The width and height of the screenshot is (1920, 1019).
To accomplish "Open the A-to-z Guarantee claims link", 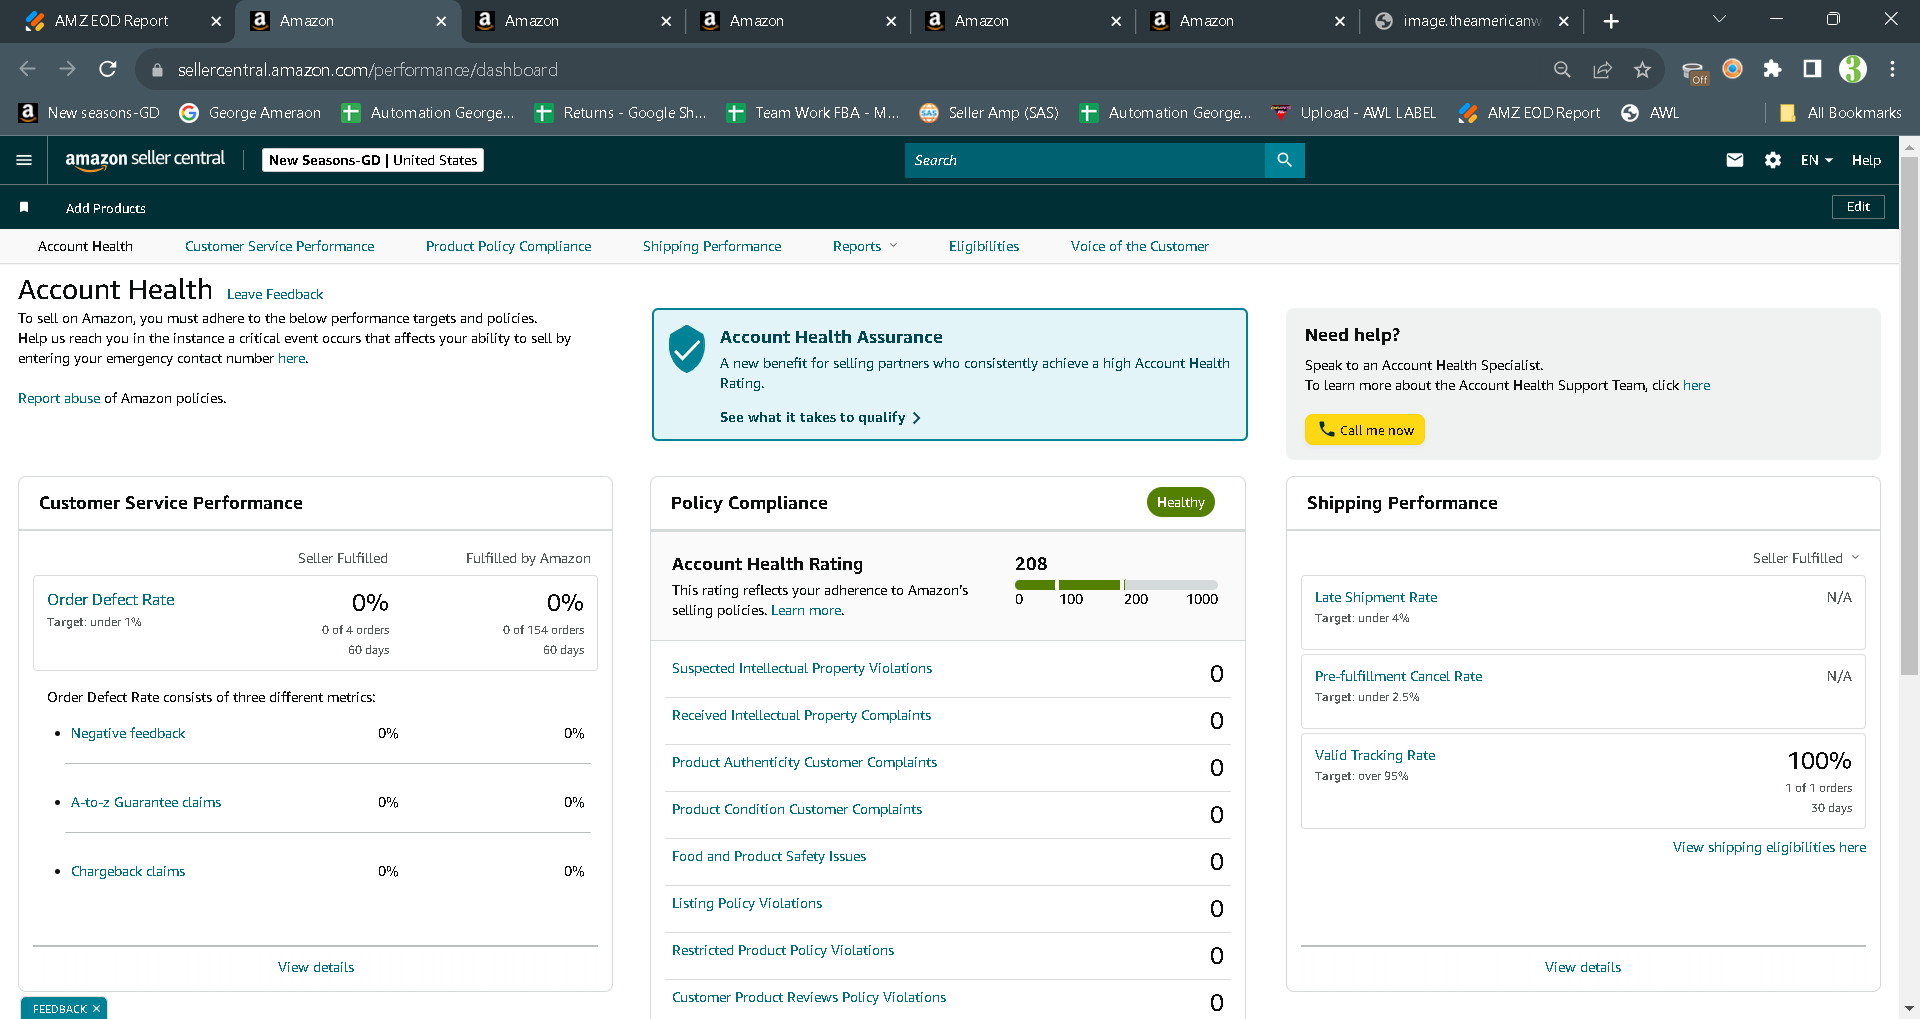I will 146,802.
